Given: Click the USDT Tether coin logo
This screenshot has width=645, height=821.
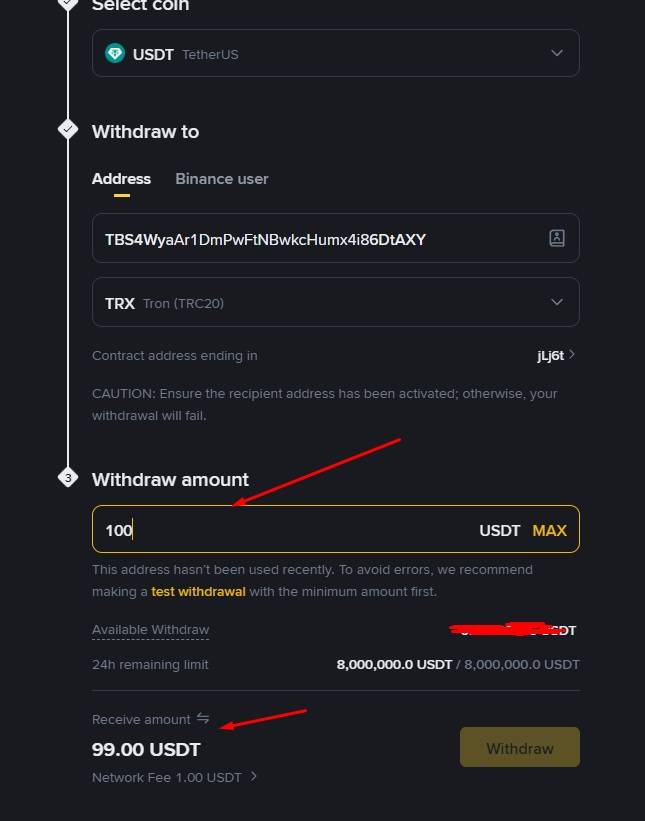Looking at the screenshot, I should pos(114,53).
